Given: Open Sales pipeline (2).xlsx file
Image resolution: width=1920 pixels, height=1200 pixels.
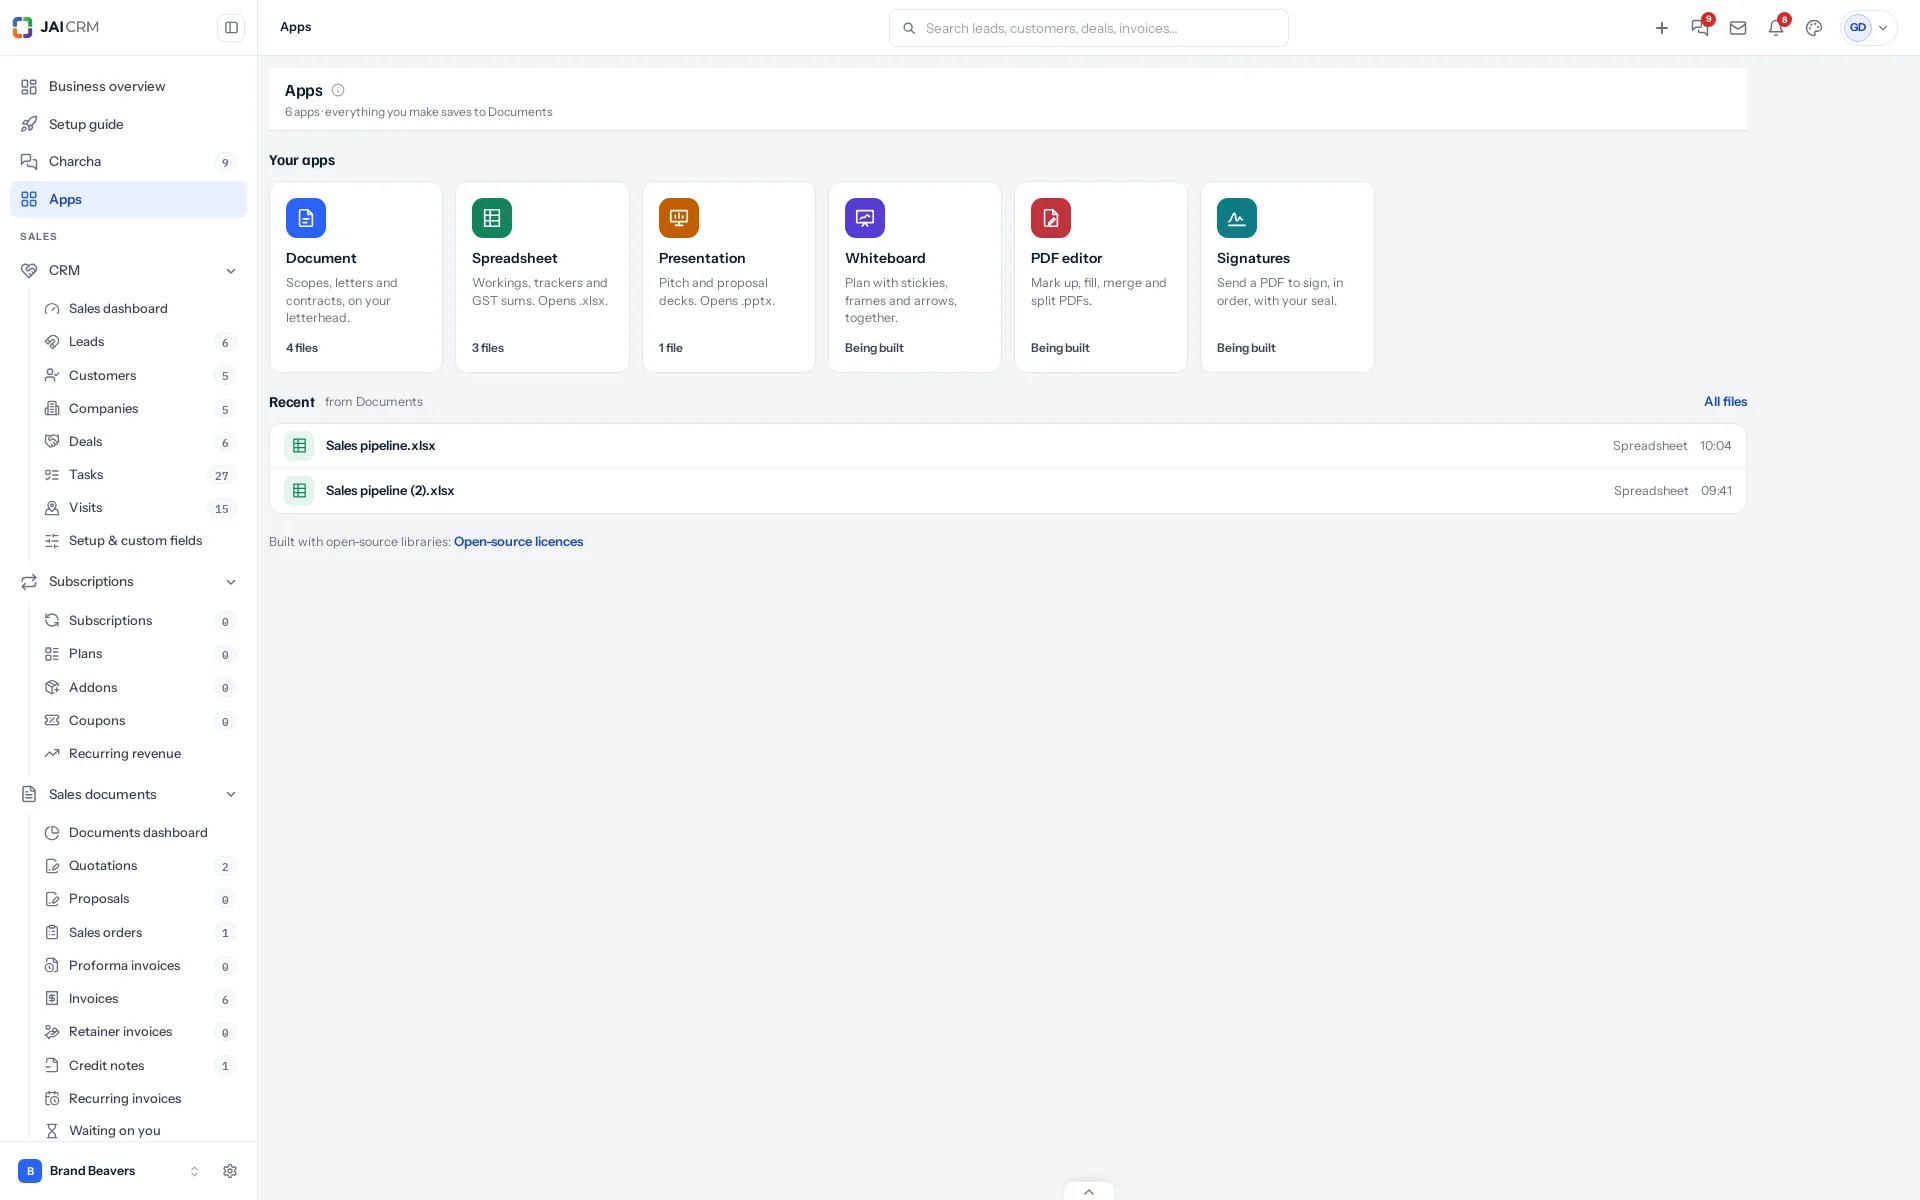Looking at the screenshot, I should pyautogui.click(x=1008, y=491).
